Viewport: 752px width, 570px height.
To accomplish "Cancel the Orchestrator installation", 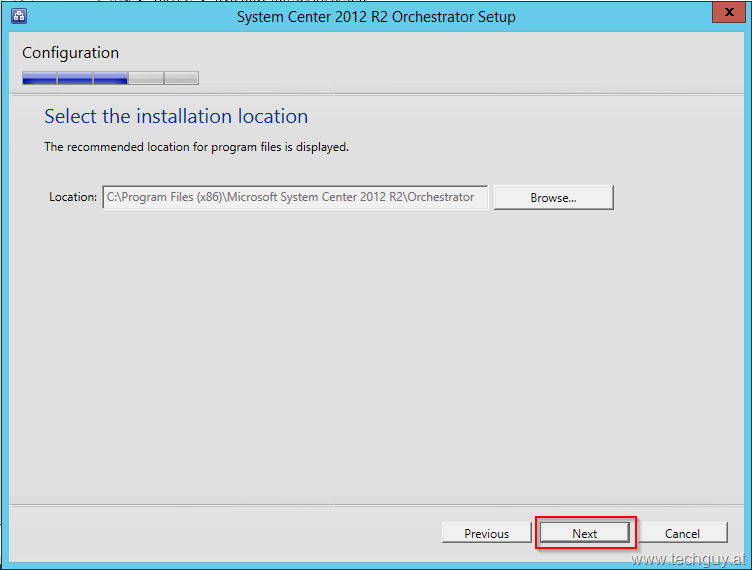I will tap(682, 533).
